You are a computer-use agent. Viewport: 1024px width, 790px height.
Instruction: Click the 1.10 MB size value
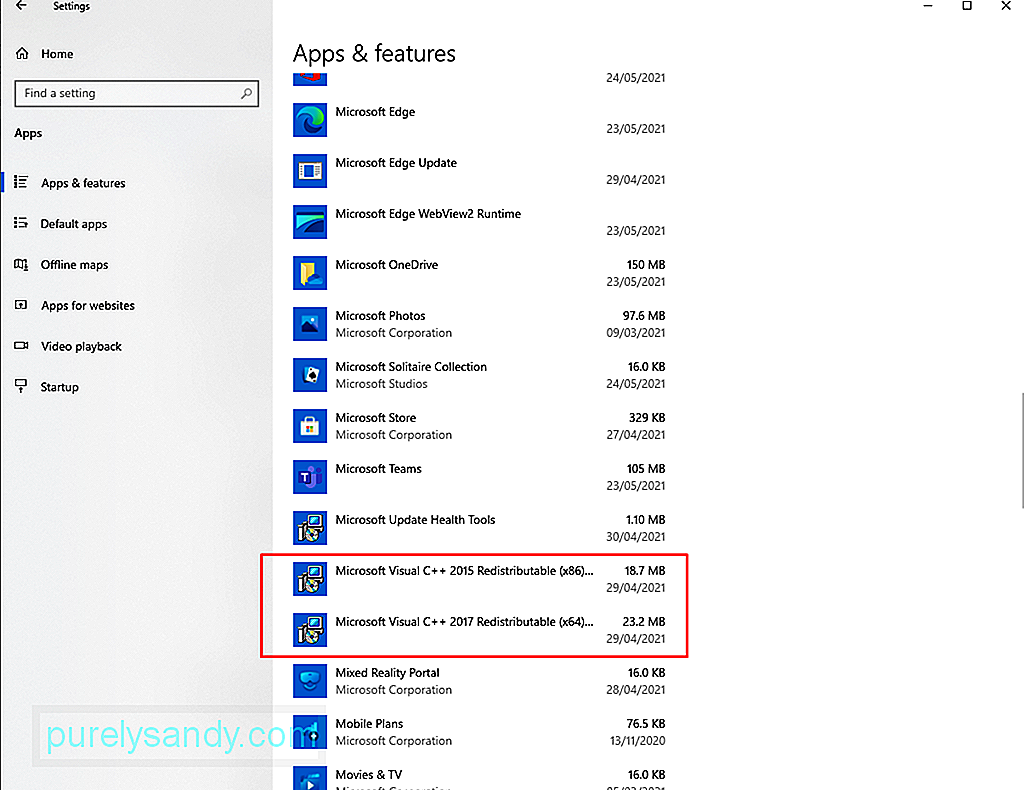click(x=645, y=520)
